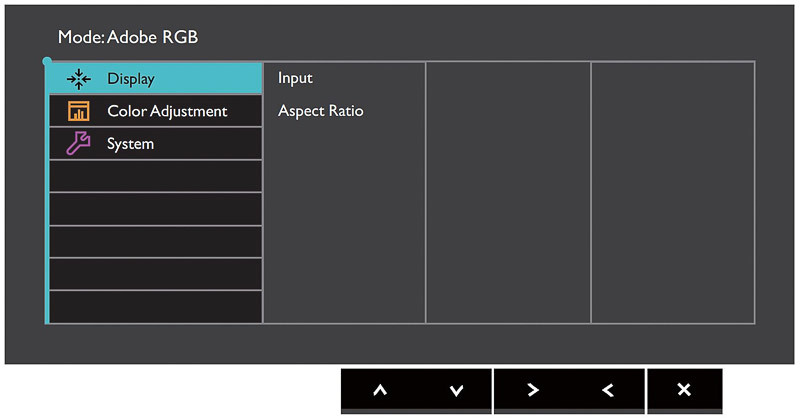
Task: Click the first empty row below System
Action: pos(155,176)
